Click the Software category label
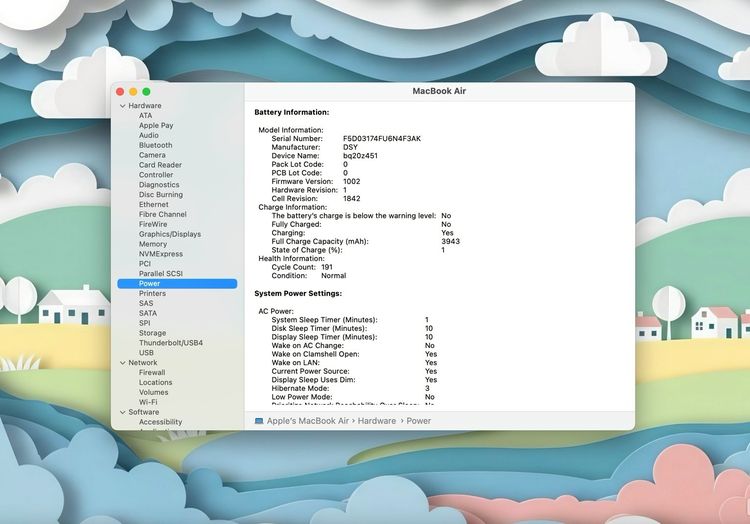Screen dimensions: 750x524 click(x=143, y=412)
